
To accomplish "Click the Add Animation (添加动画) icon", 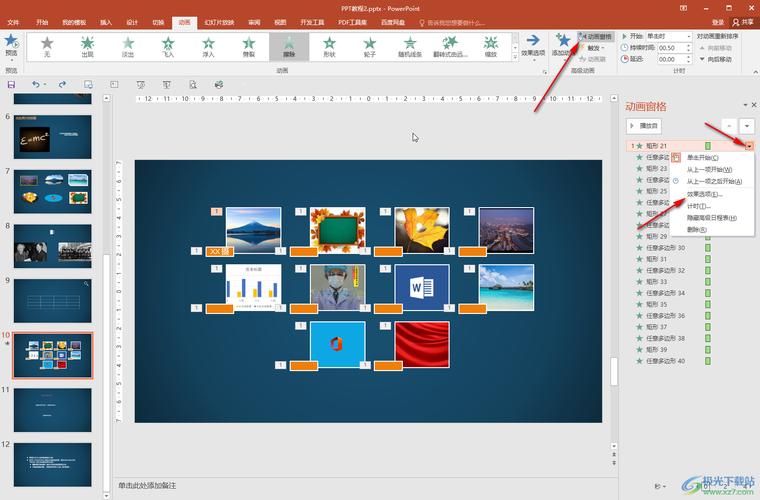I will tap(562, 41).
